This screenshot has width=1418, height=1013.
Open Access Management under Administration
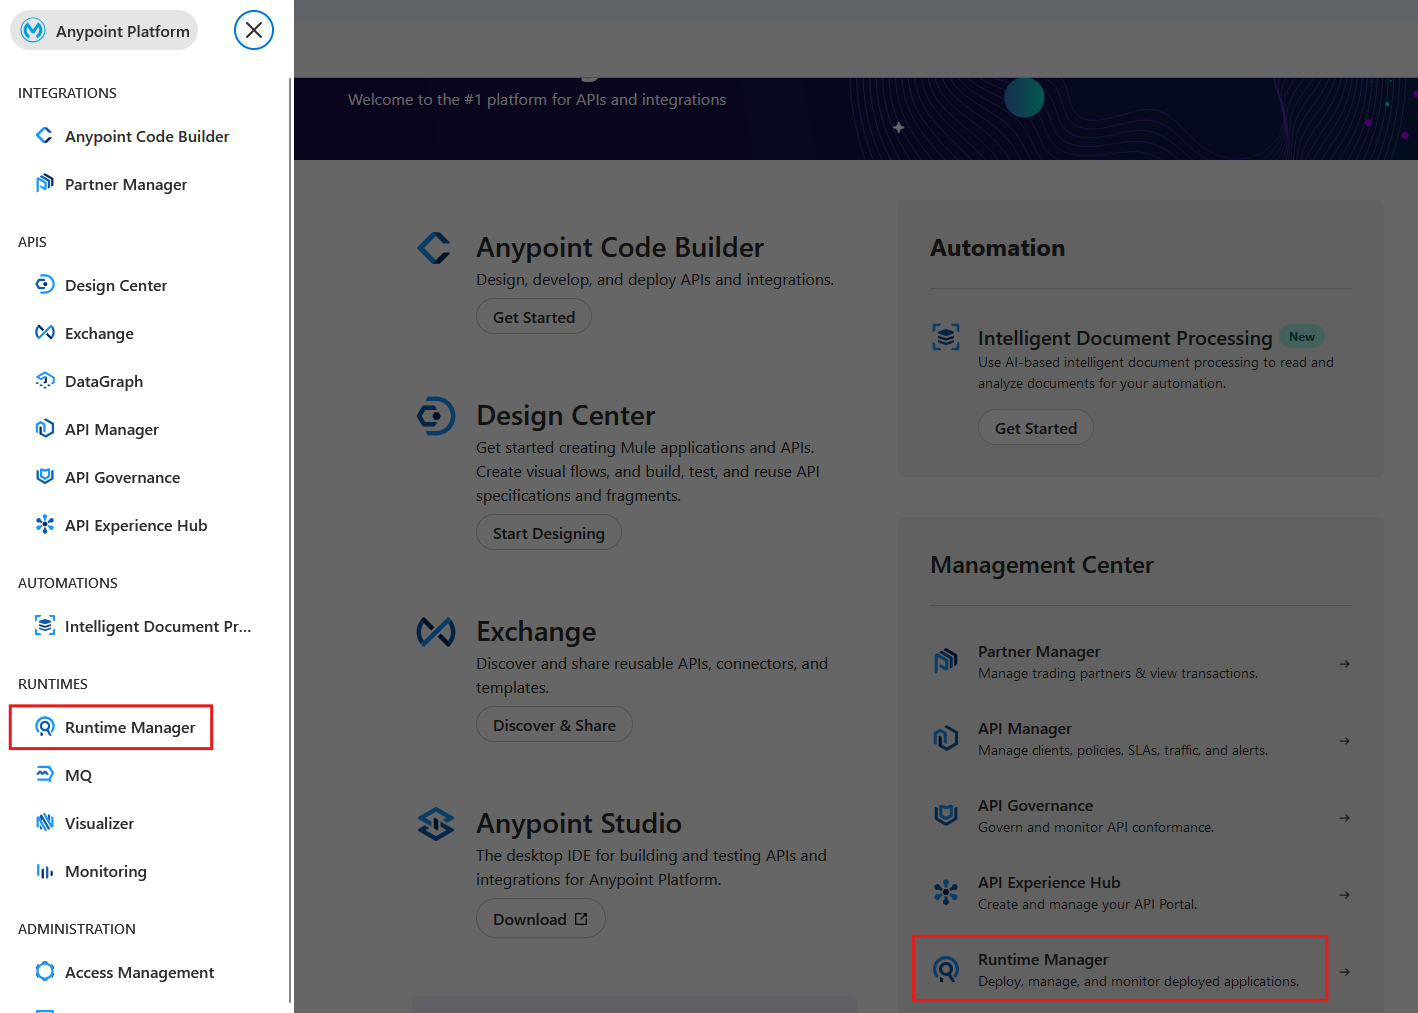[x=139, y=972]
